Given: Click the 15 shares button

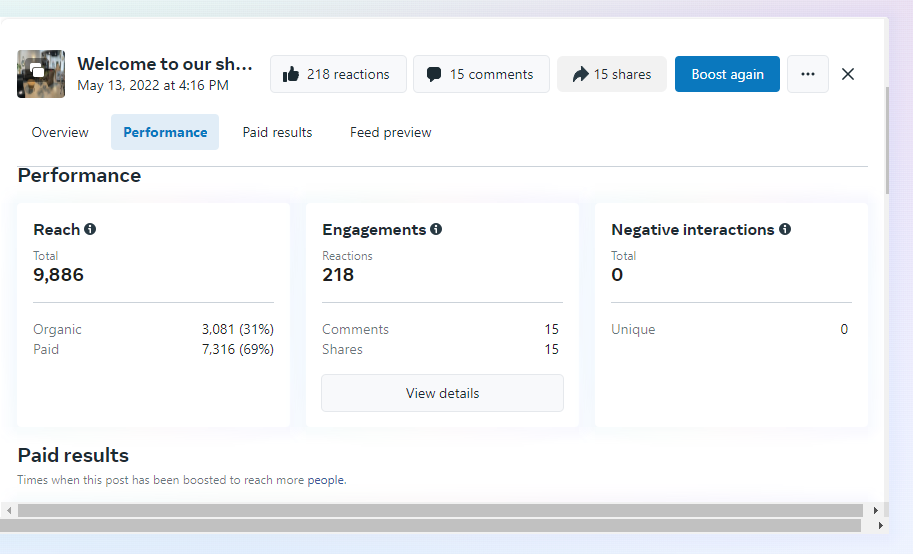Looking at the screenshot, I should coord(612,74).
